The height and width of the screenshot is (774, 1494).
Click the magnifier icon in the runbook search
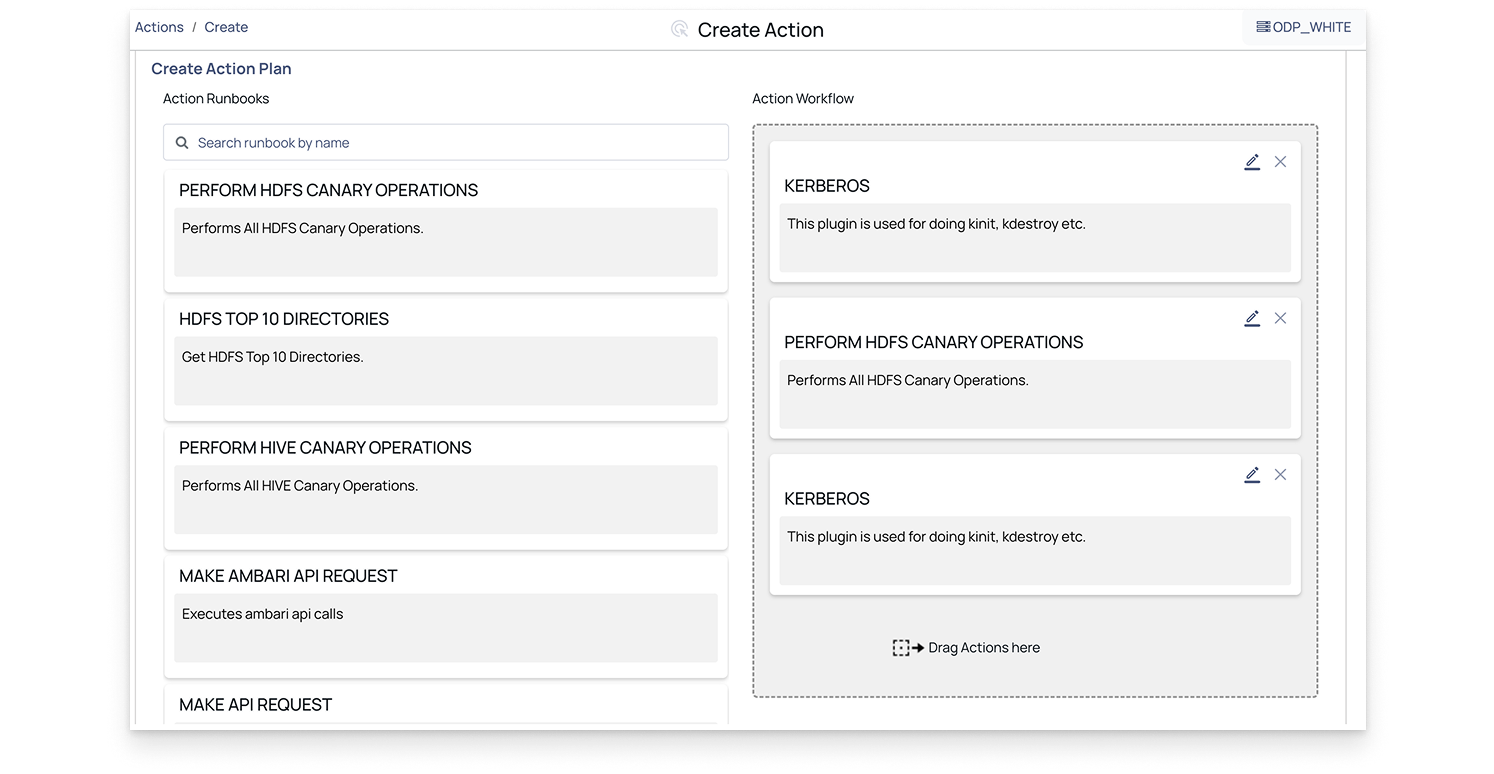point(182,143)
